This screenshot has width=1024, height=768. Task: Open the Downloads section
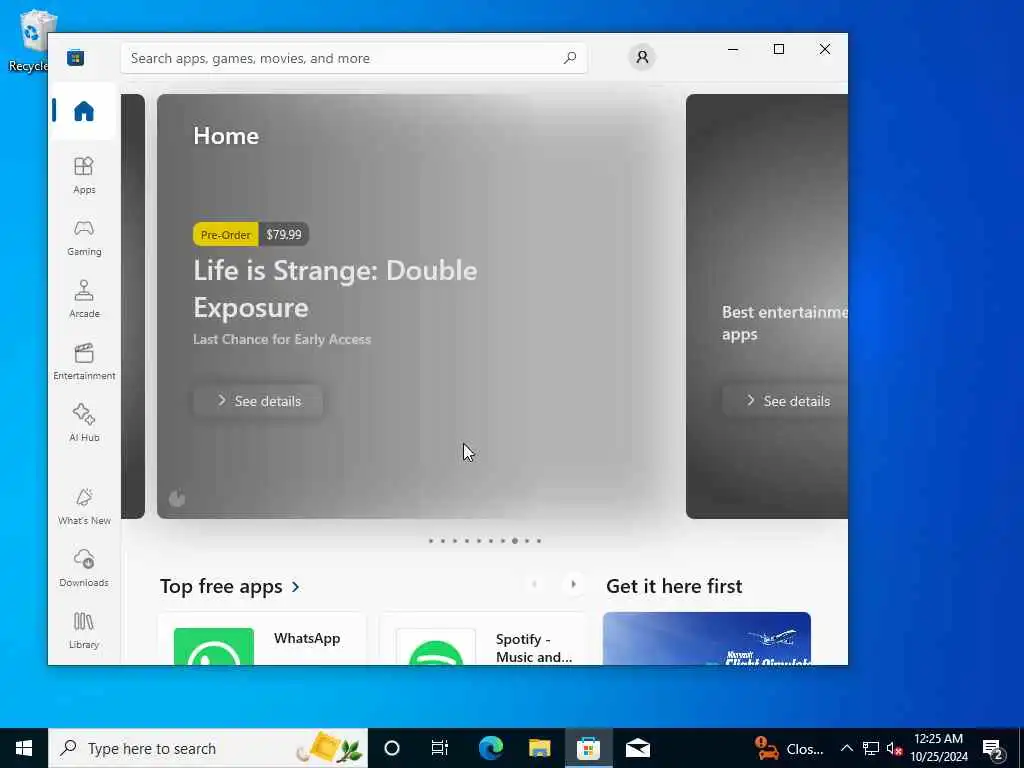[84, 568]
